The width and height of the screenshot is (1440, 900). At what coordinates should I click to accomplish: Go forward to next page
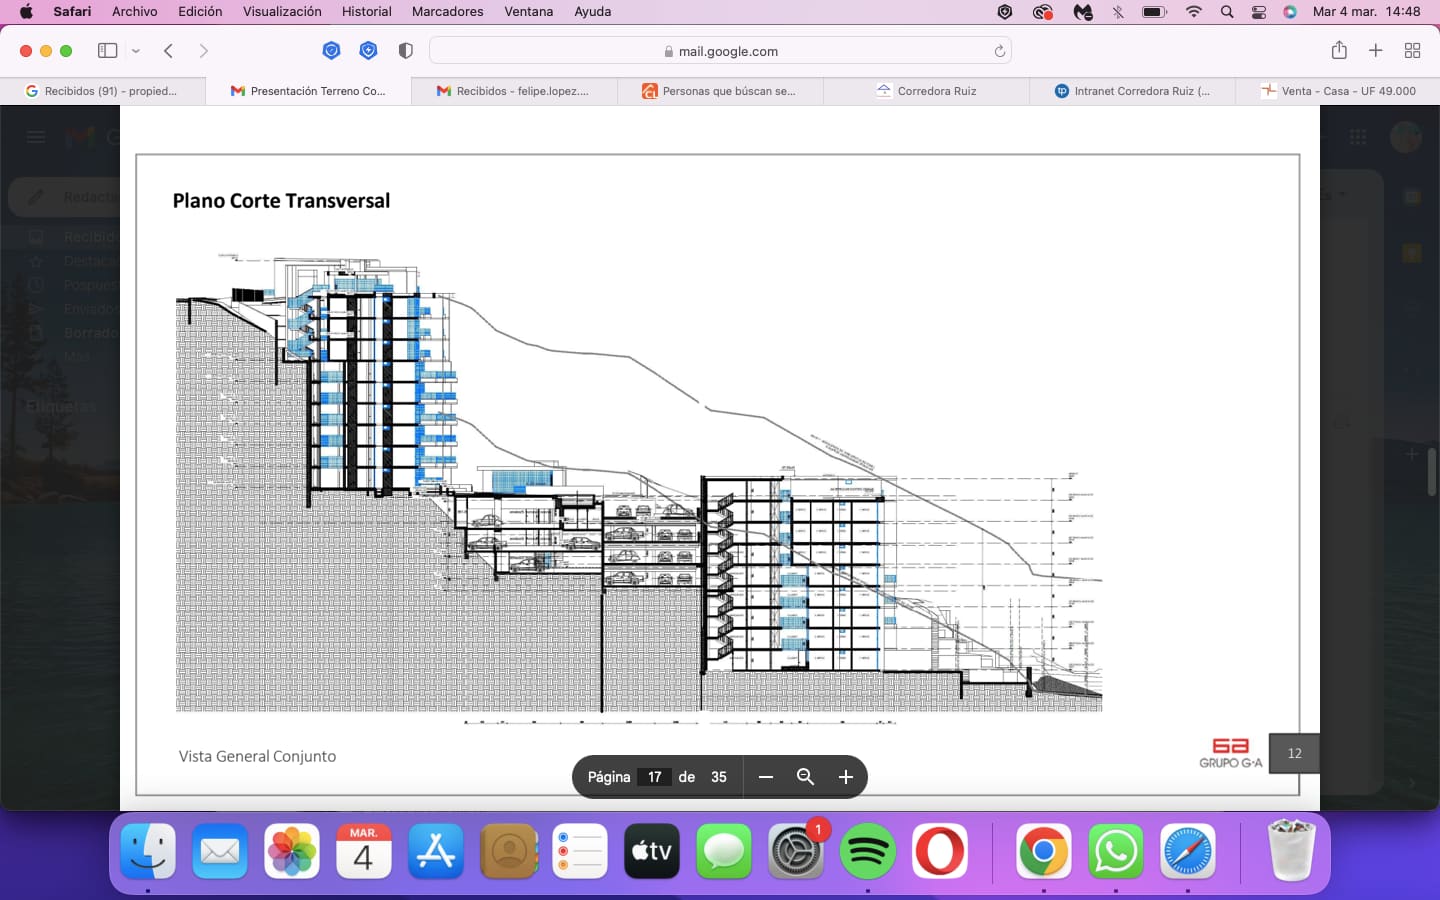point(204,51)
